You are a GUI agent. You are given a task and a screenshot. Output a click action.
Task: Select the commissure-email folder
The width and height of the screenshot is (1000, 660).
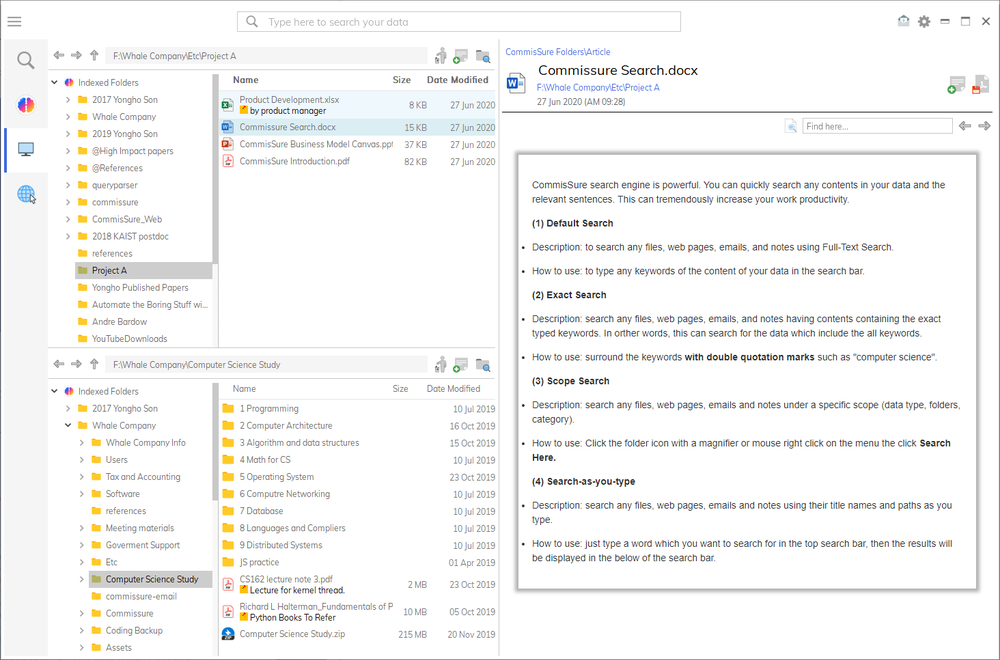141,596
